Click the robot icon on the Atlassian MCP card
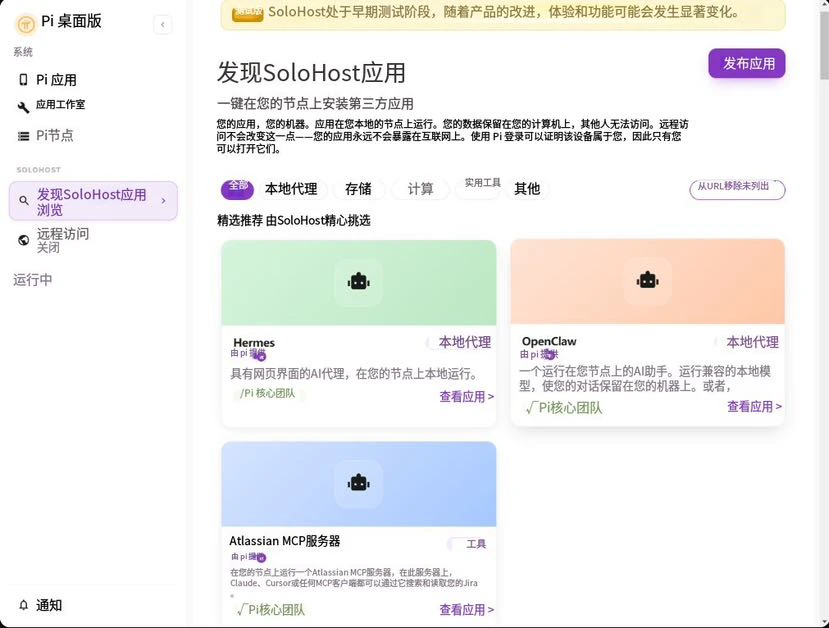Image resolution: width=829 pixels, height=628 pixels. pyautogui.click(x=358, y=483)
